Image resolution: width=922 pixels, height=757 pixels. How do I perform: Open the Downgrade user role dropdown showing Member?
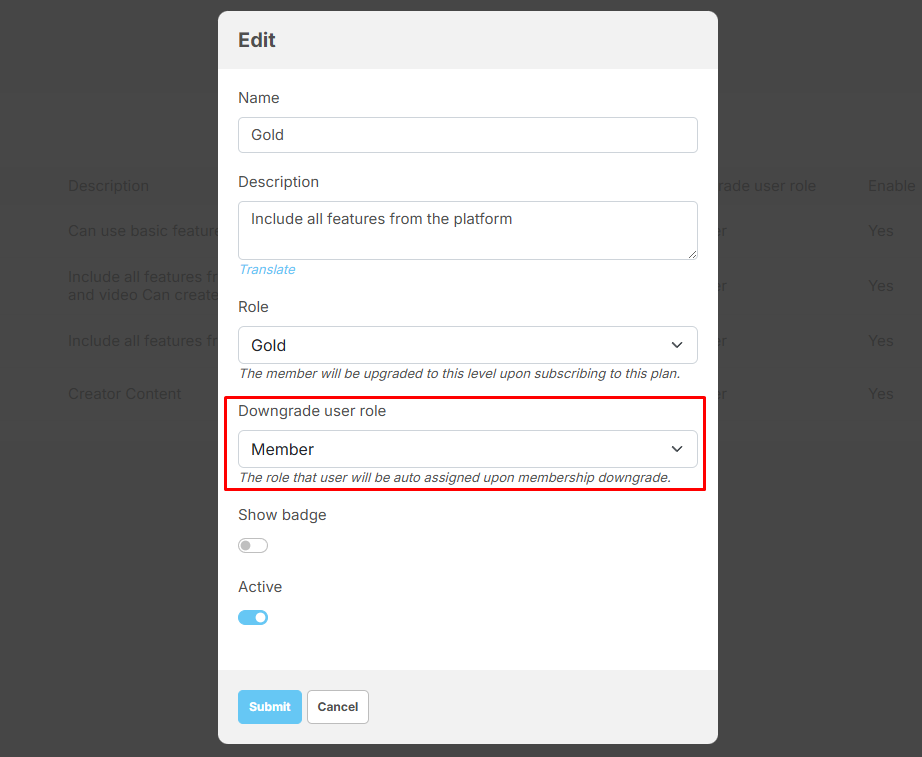click(467, 449)
